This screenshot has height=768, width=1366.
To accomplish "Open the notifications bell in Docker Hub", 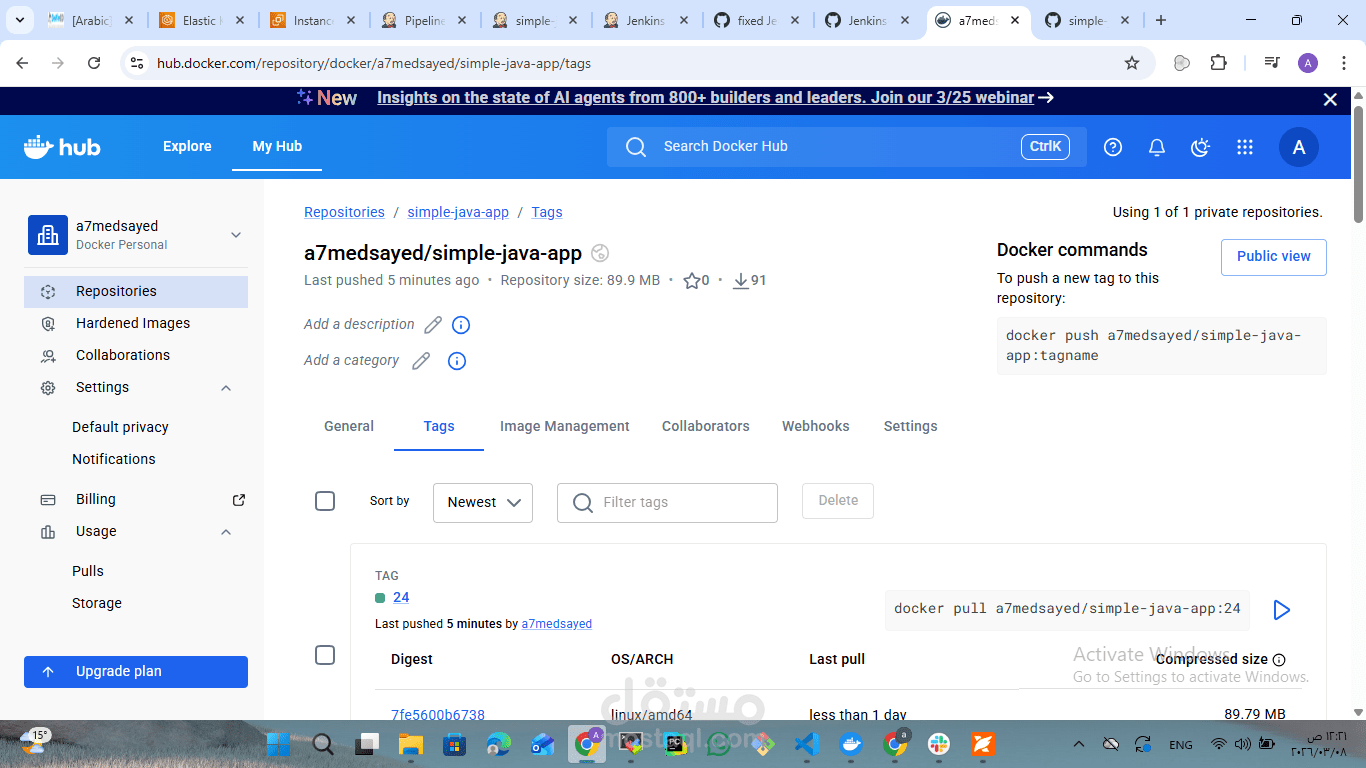I will coord(1157,147).
